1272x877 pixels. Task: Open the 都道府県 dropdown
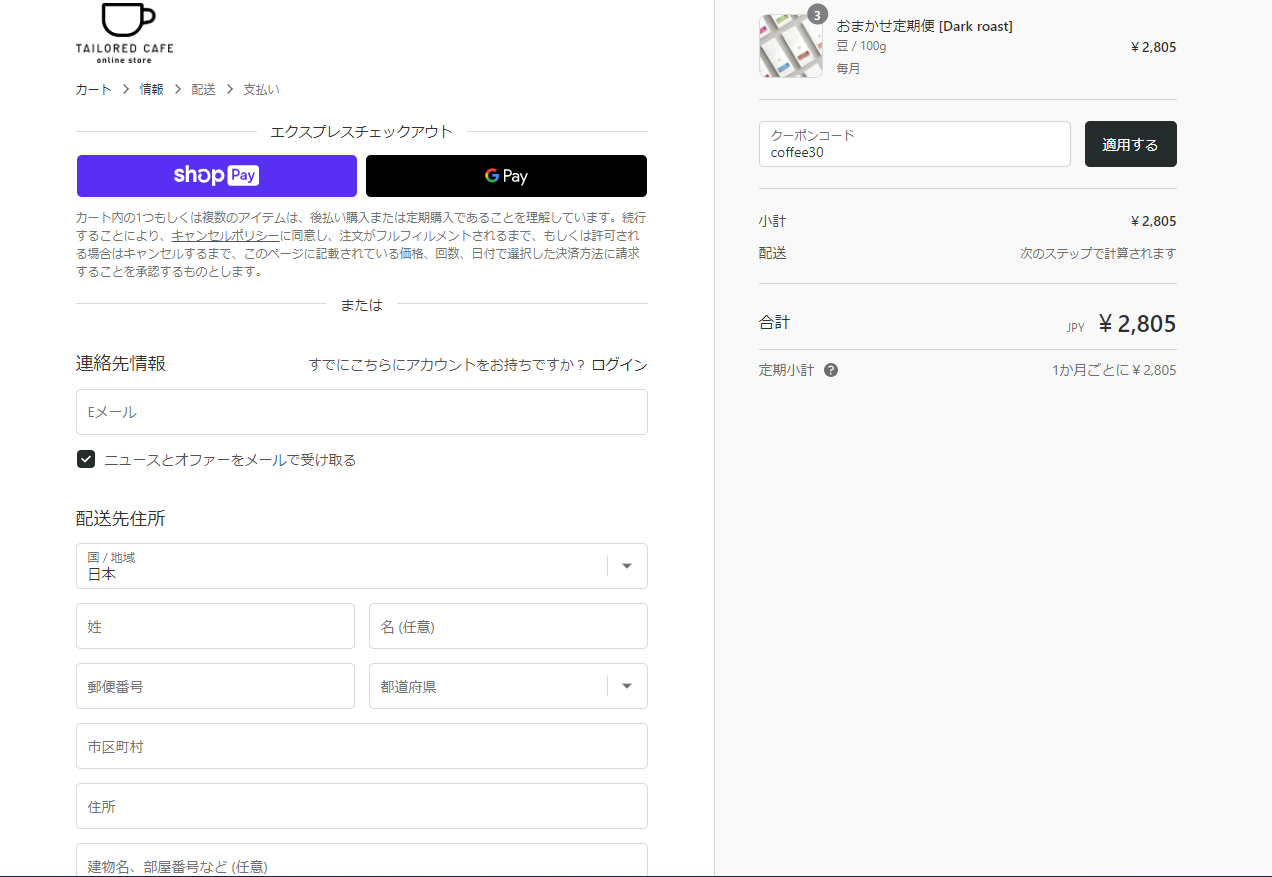click(x=508, y=686)
